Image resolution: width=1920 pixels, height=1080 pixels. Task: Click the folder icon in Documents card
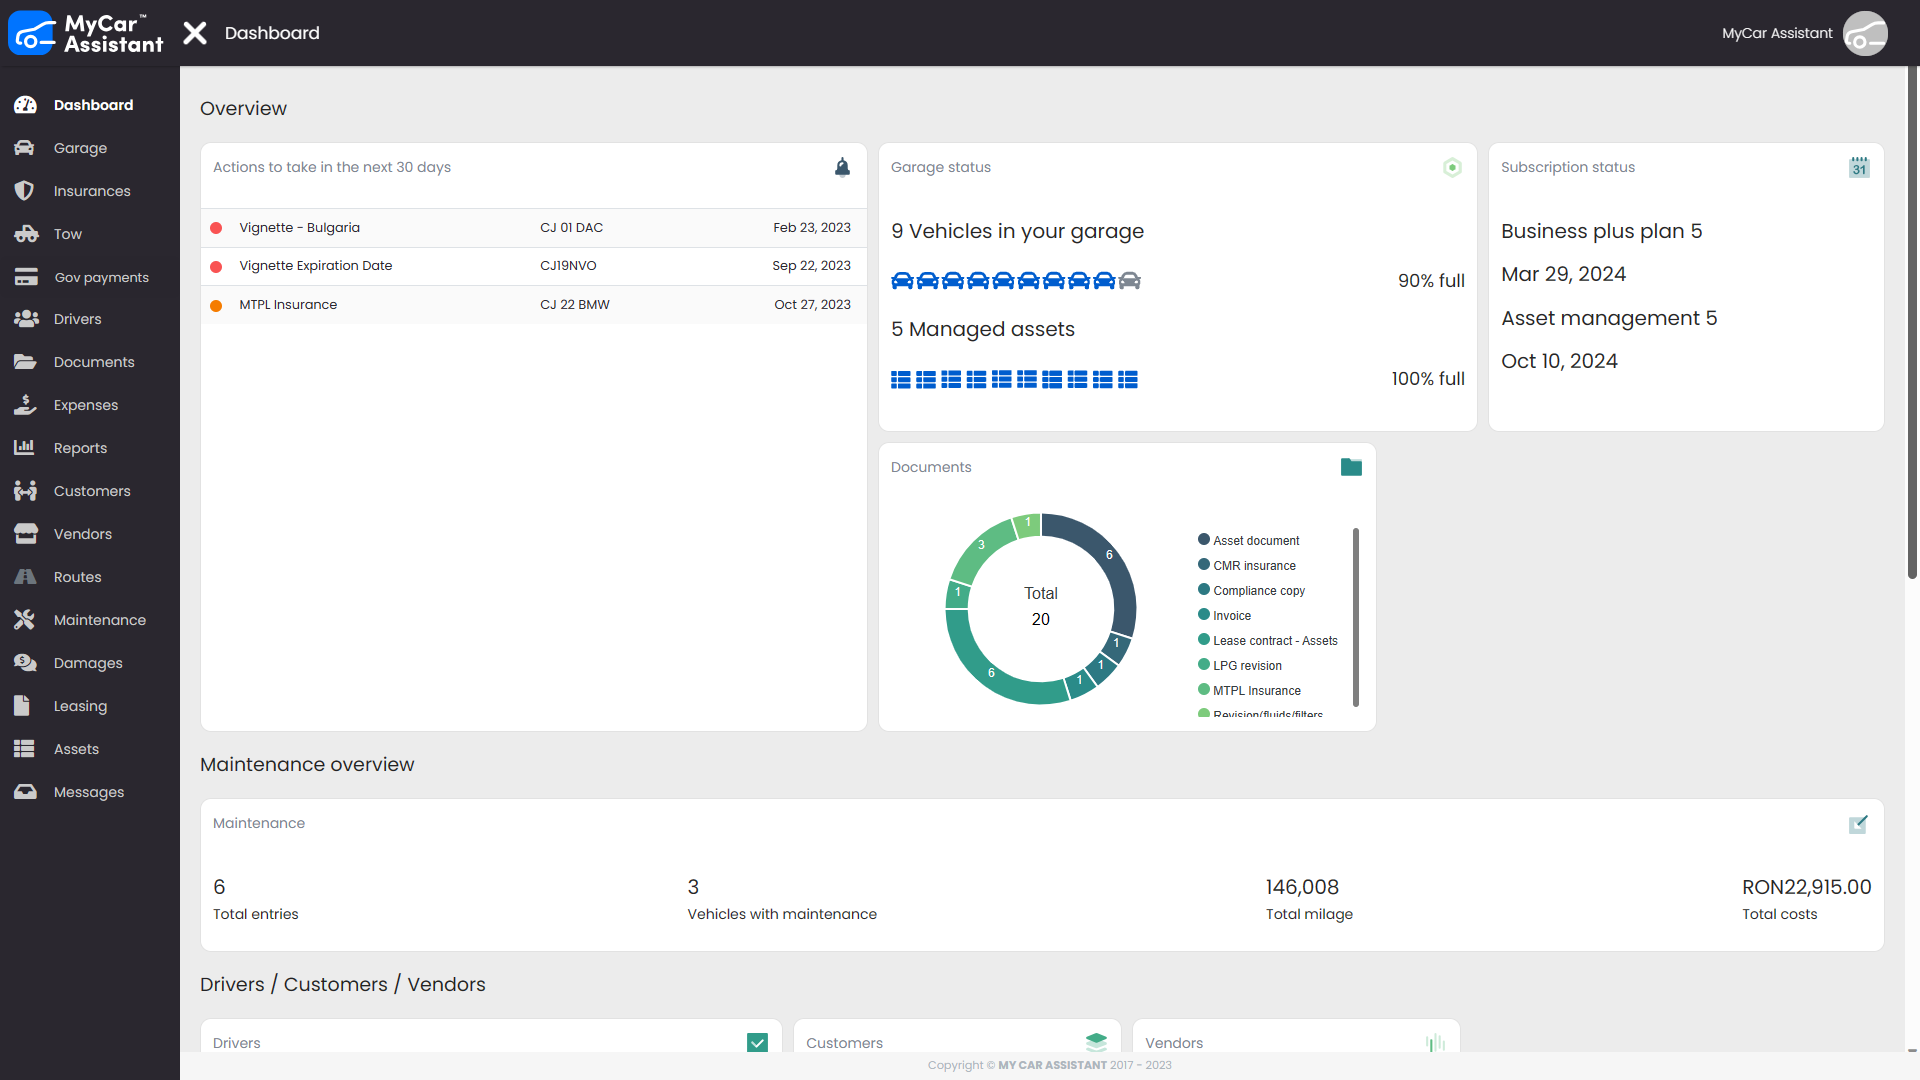click(1351, 467)
